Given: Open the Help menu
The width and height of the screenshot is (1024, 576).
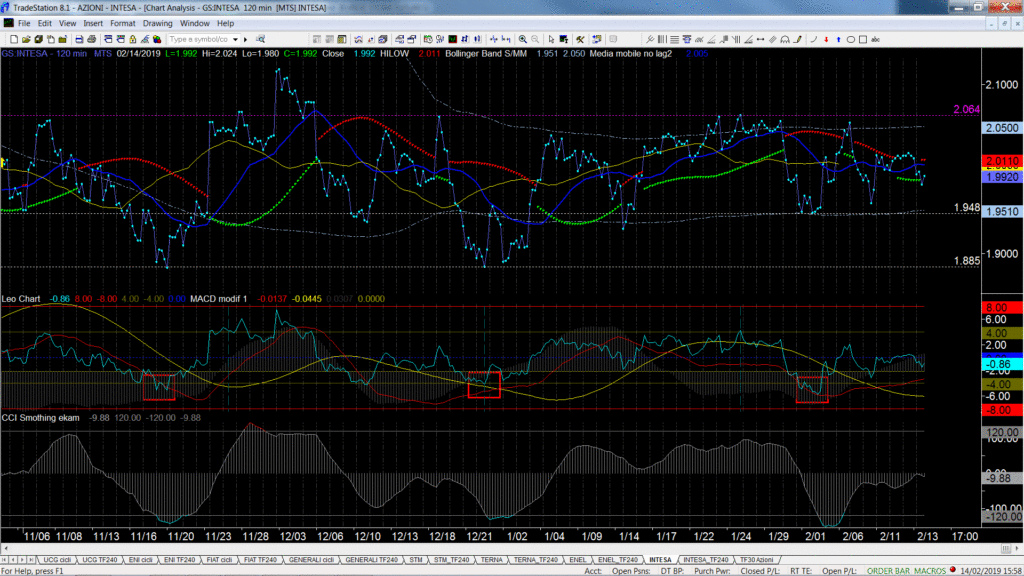Looking at the screenshot, I should click(x=225, y=24).
